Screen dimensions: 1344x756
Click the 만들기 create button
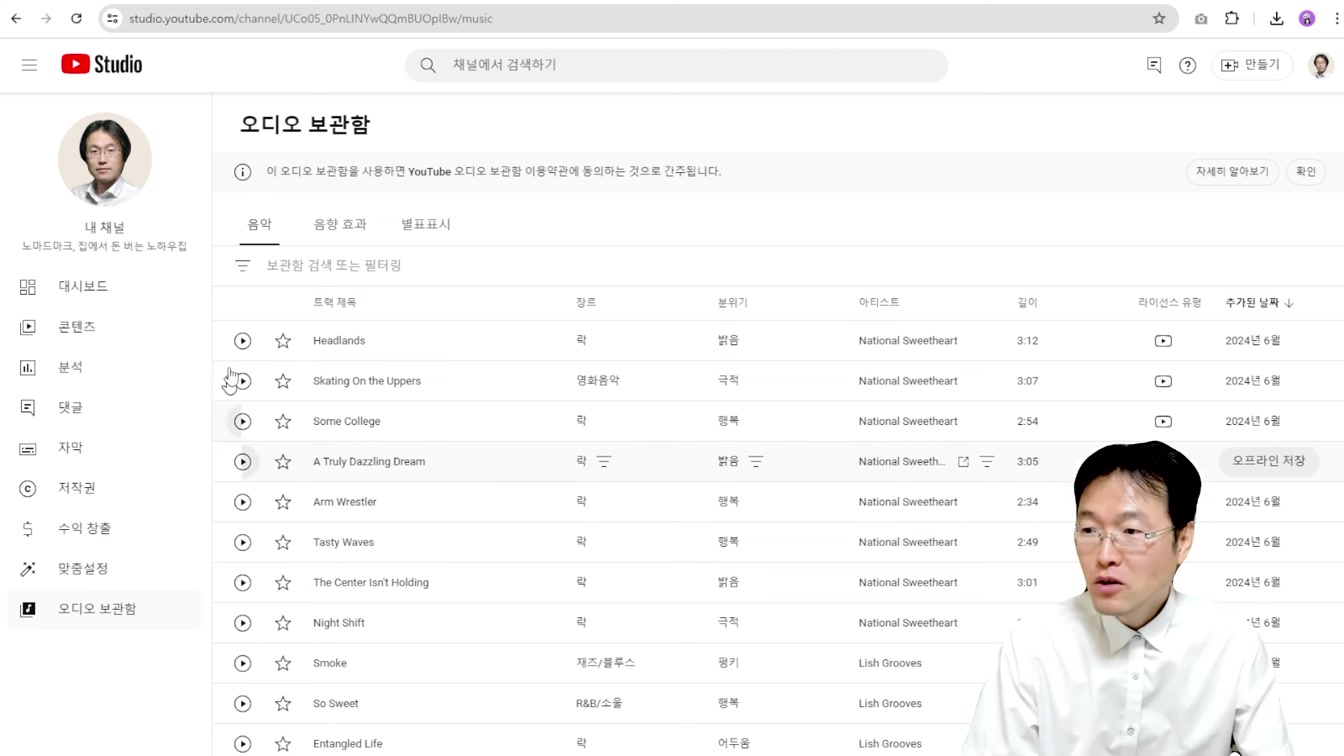(x=1252, y=65)
